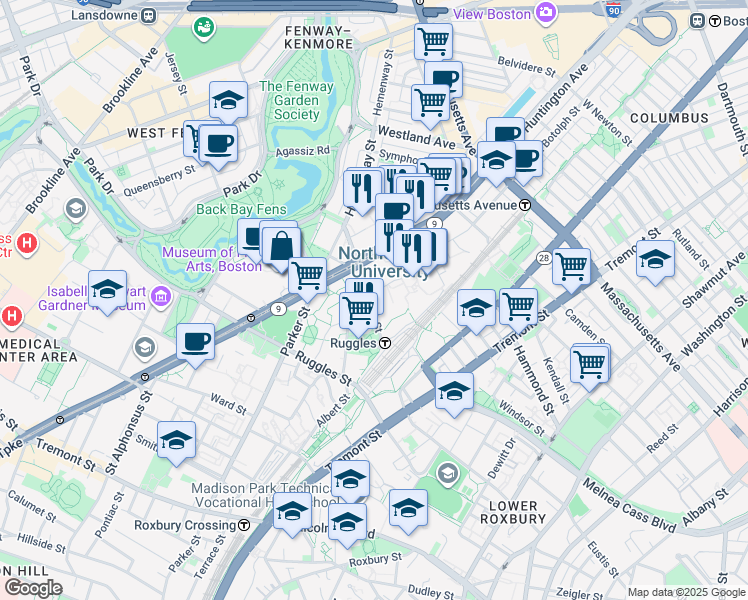Select the gray school pin near Brookline Ave
The width and height of the screenshot is (748, 600).
76,209
